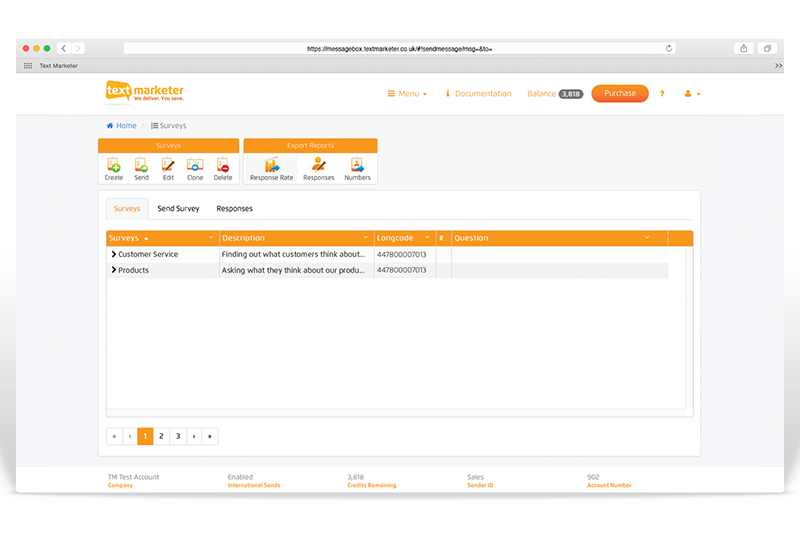Switch to the Send Survey tab
Image resolution: width=800 pixels, height=533 pixels.
click(x=178, y=209)
